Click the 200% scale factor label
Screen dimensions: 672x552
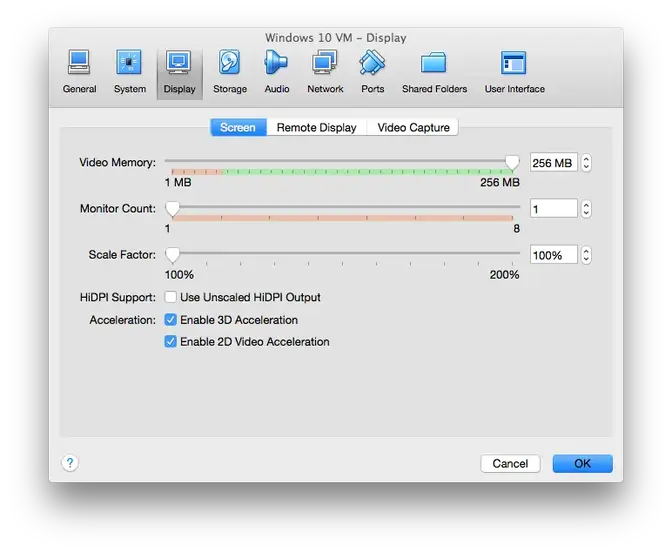pos(504,275)
